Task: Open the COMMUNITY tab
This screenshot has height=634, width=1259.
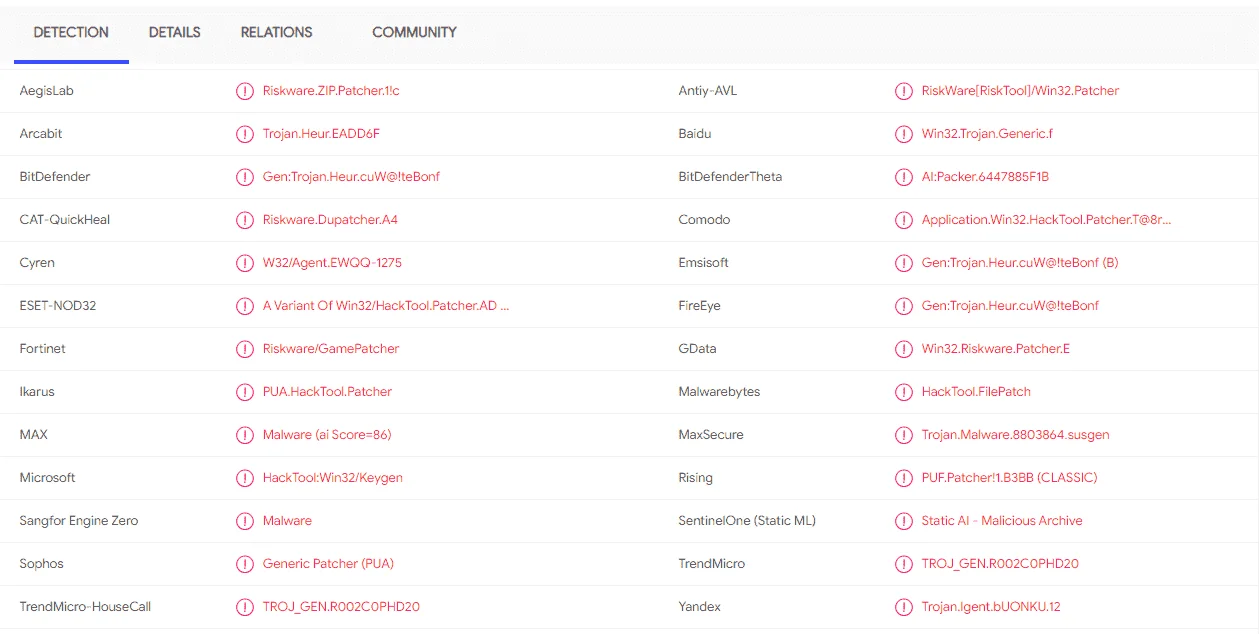Action: (414, 32)
